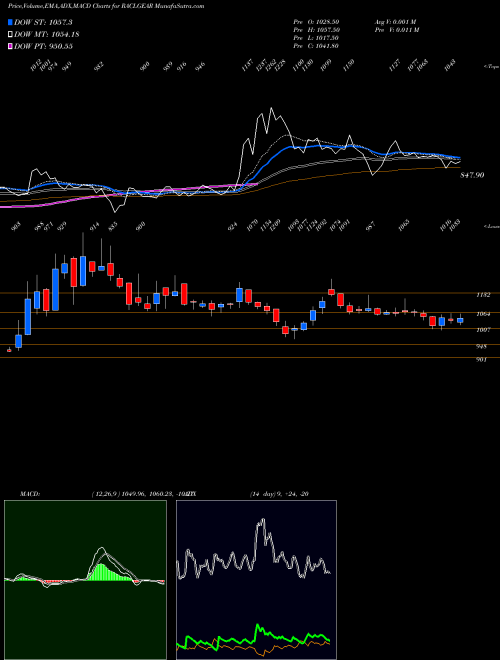The height and width of the screenshot is (660, 500).
Task: Click the 'Pre V: 0.011 M' volume text
Action: click(x=396, y=30)
